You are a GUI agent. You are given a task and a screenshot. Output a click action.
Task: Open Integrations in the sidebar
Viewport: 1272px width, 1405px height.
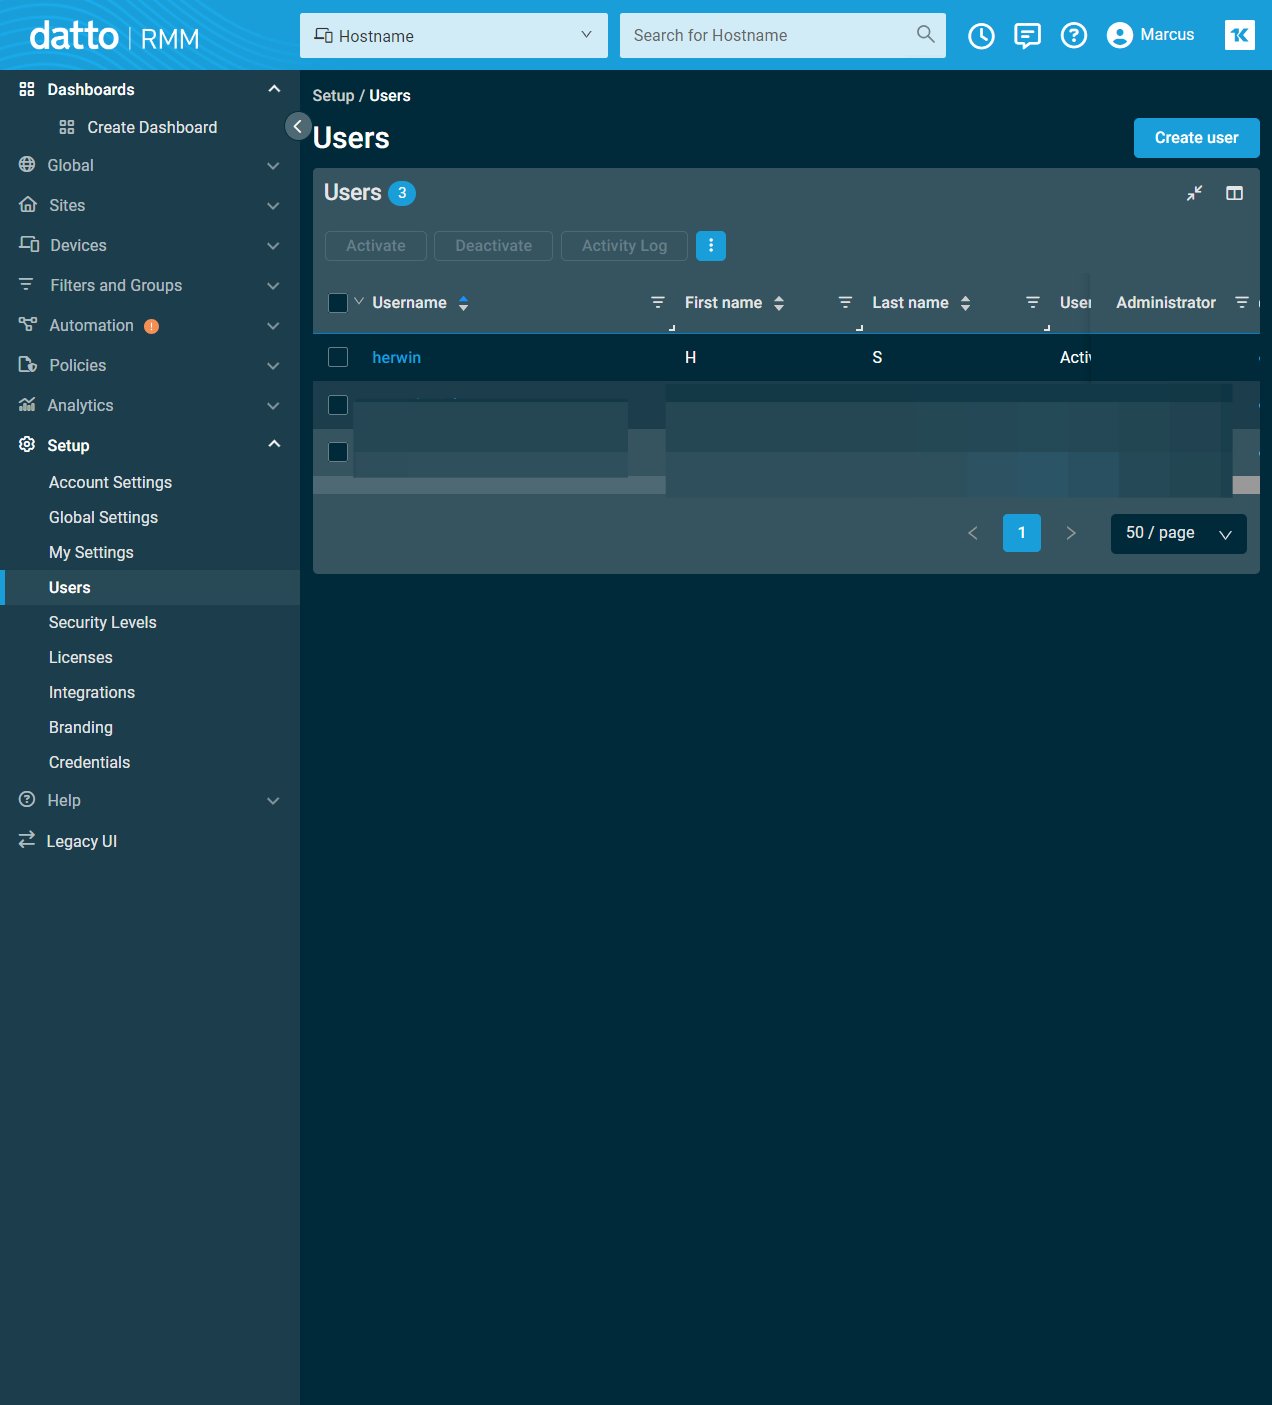coord(91,692)
